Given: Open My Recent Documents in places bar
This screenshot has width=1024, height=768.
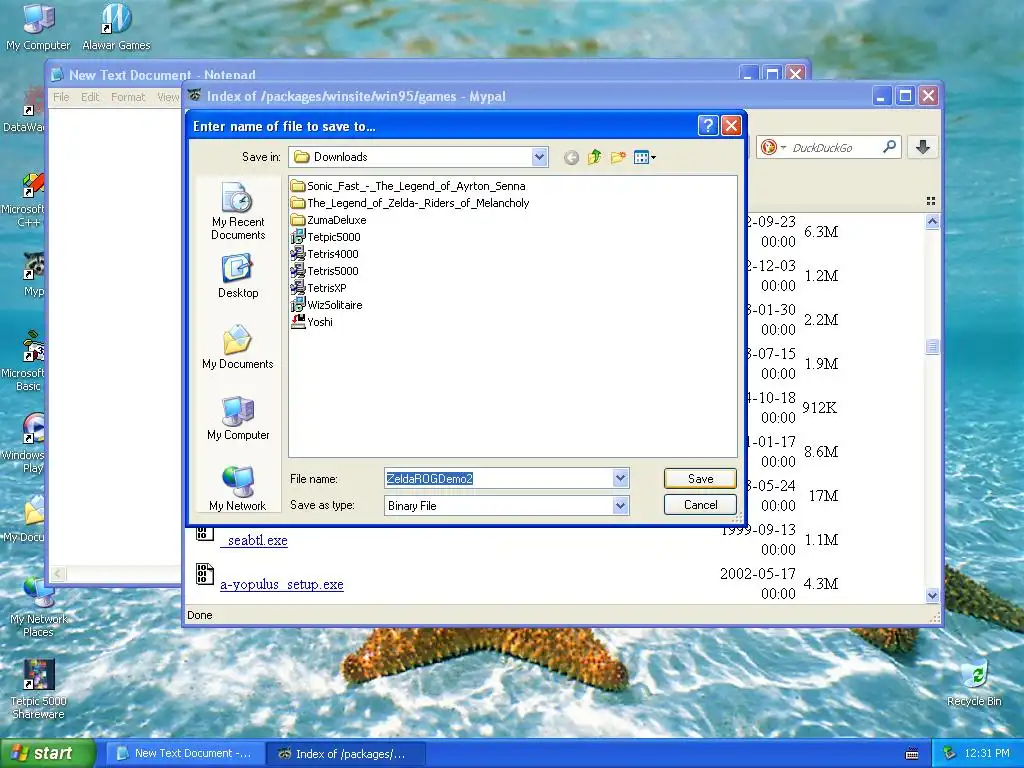Looking at the screenshot, I should (x=238, y=211).
